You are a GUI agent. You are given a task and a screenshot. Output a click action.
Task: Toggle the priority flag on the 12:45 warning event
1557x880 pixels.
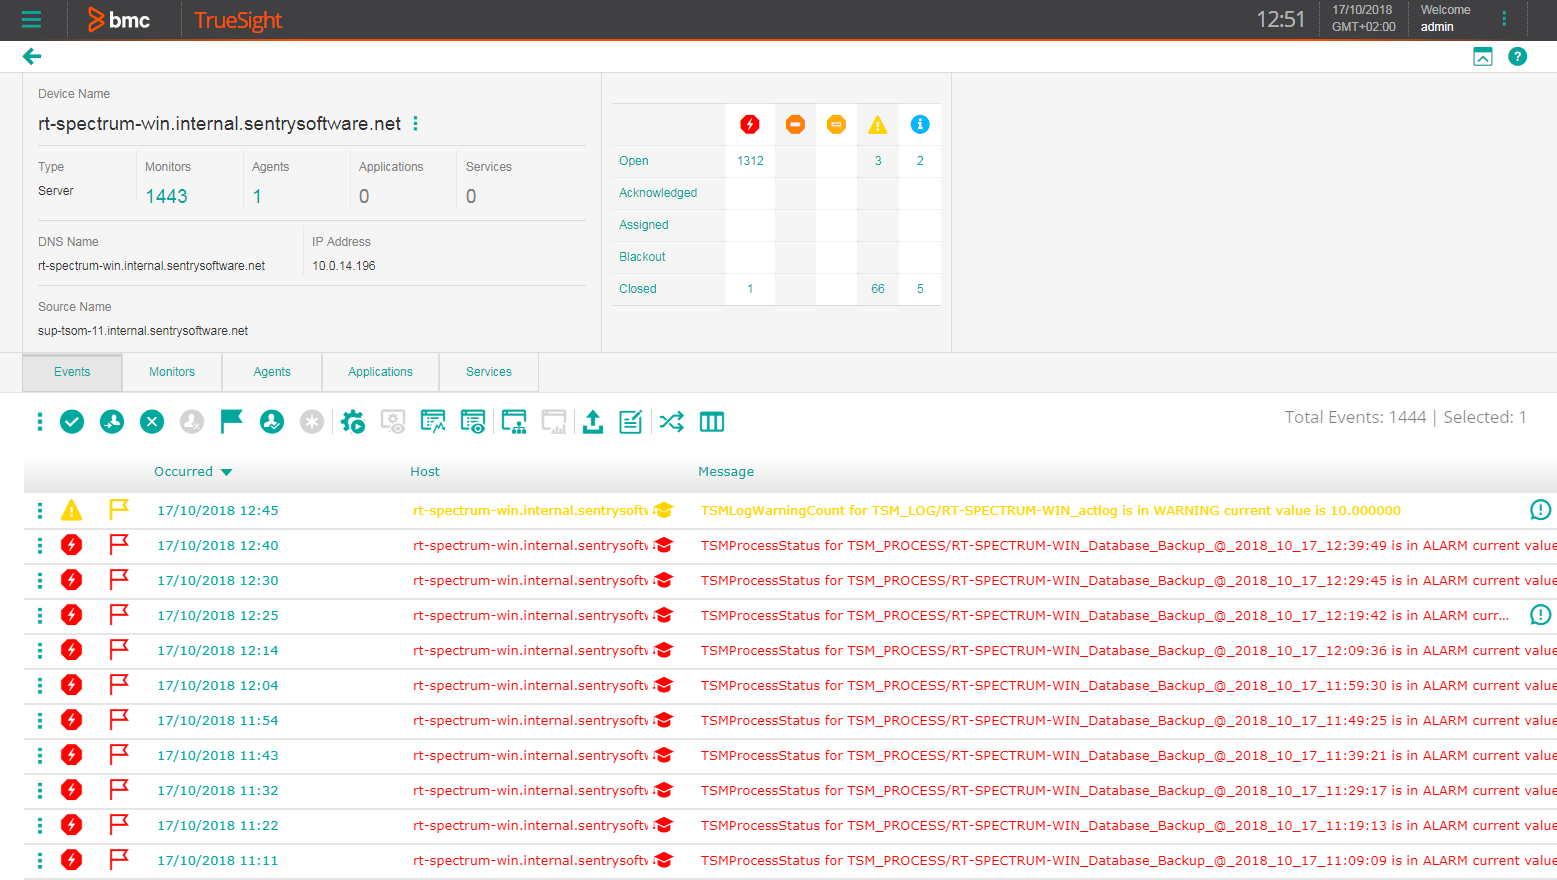[119, 509]
